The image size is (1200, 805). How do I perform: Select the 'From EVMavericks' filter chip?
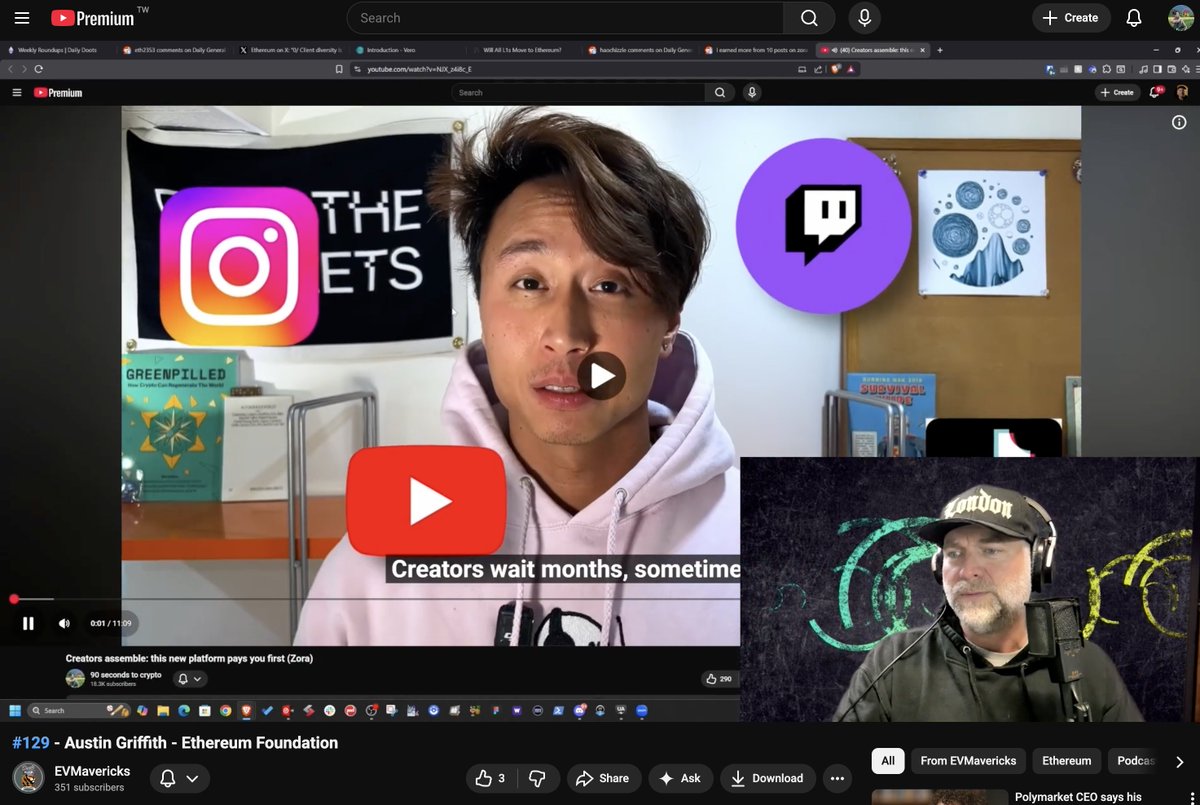[x=968, y=761]
